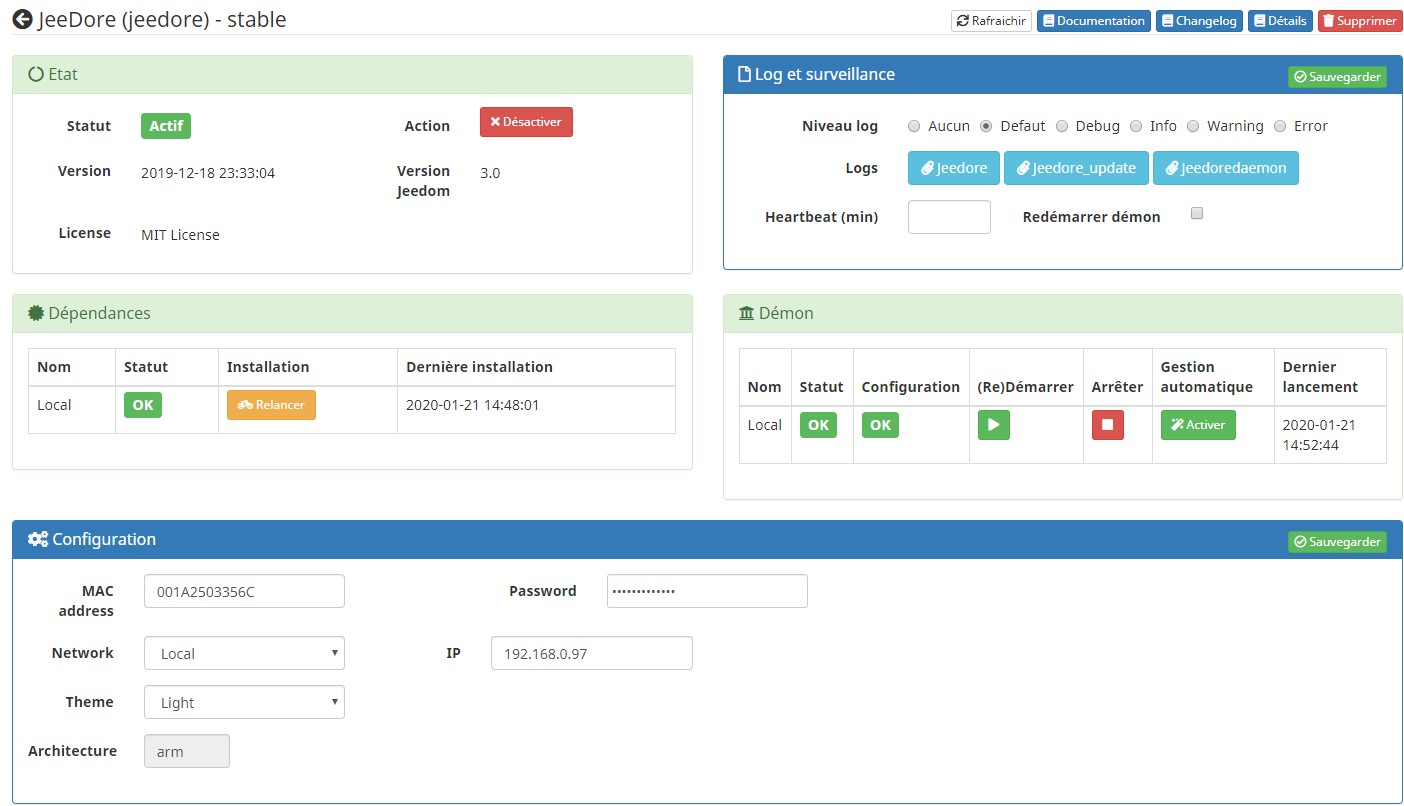Click the version date 2019-12-18 23:33:04
The height and width of the screenshot is (806, 1404).
tap(208, 173)
